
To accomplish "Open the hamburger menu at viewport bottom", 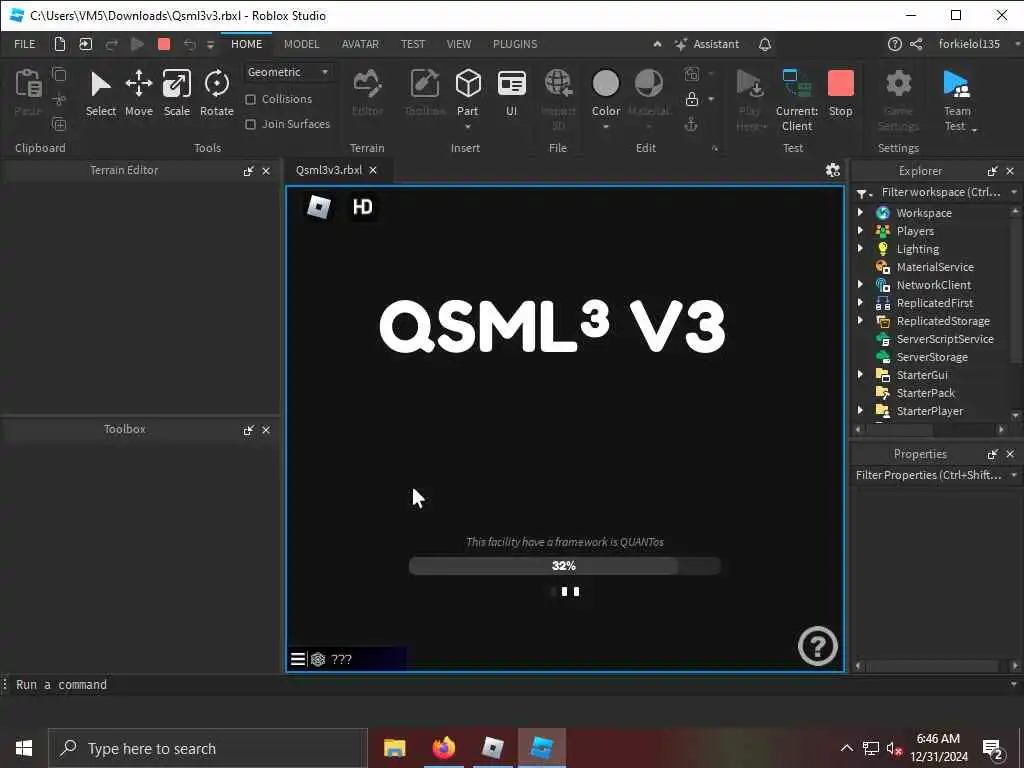I will [298, 659].
